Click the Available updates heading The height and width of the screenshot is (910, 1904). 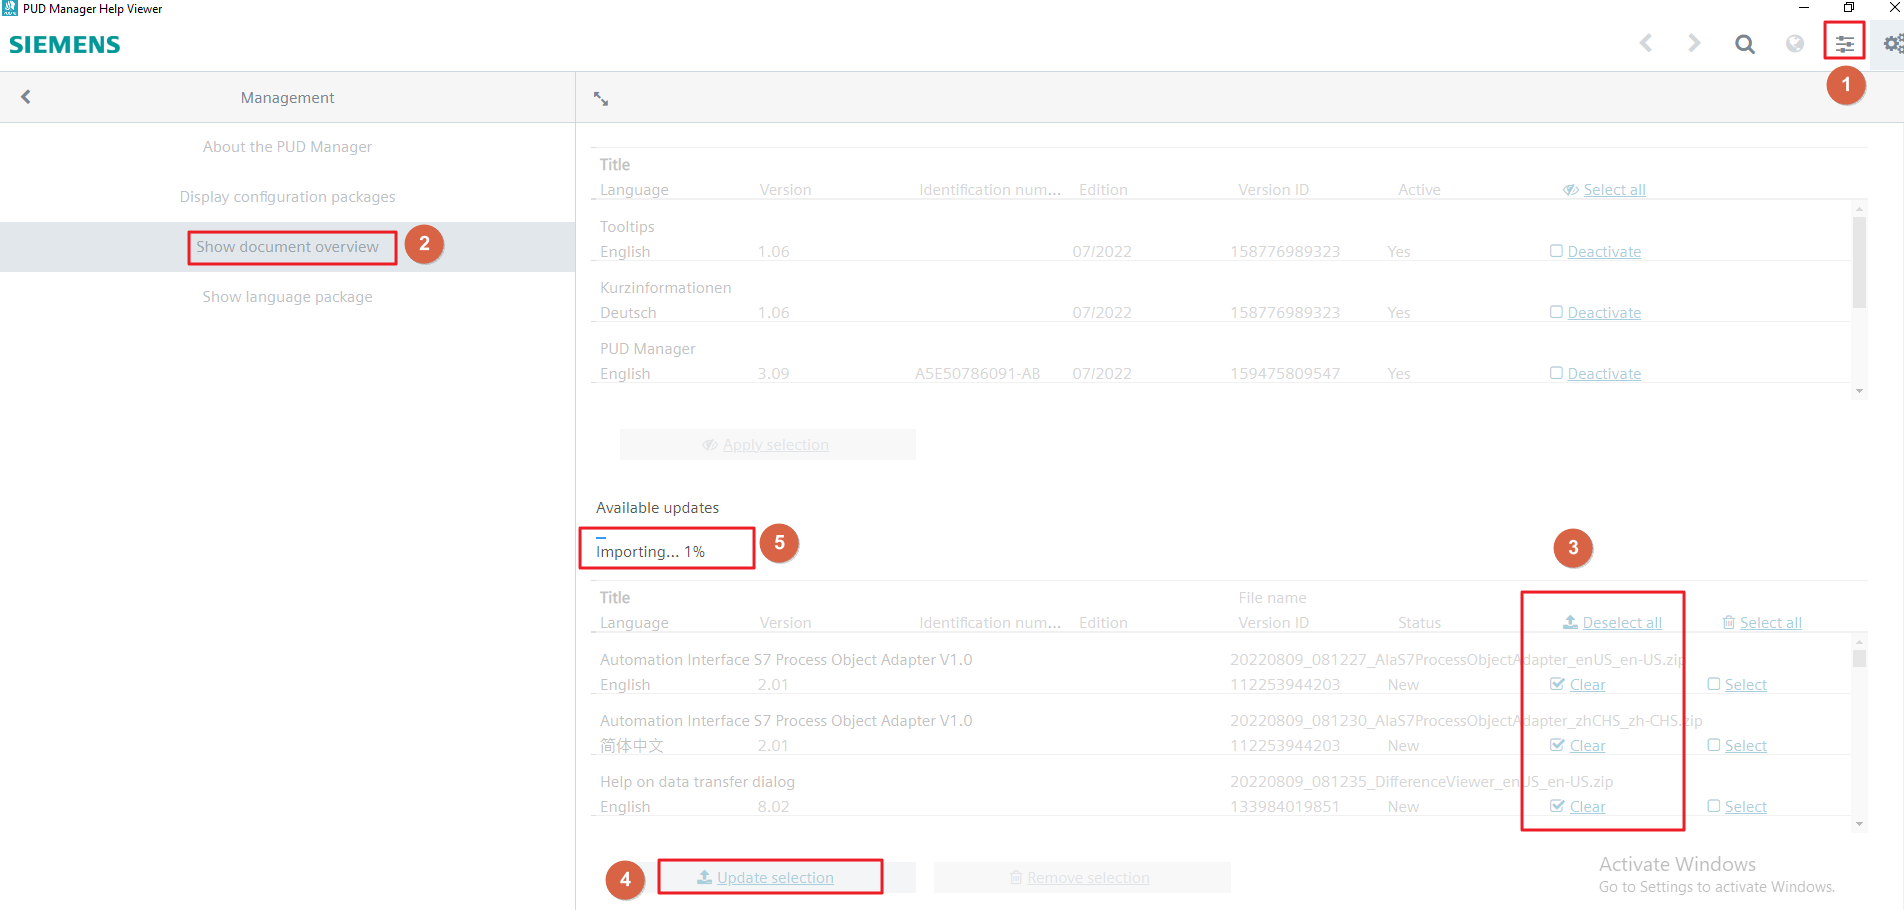tap(657, 508)
